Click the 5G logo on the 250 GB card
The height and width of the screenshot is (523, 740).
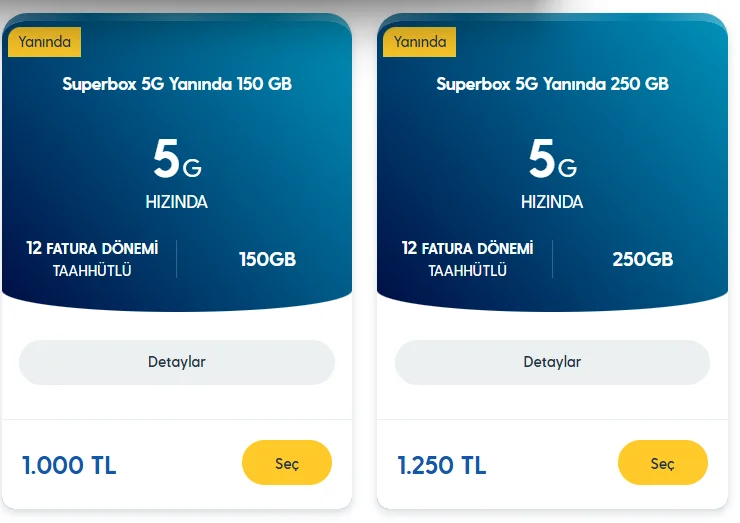tap(552, 159)
